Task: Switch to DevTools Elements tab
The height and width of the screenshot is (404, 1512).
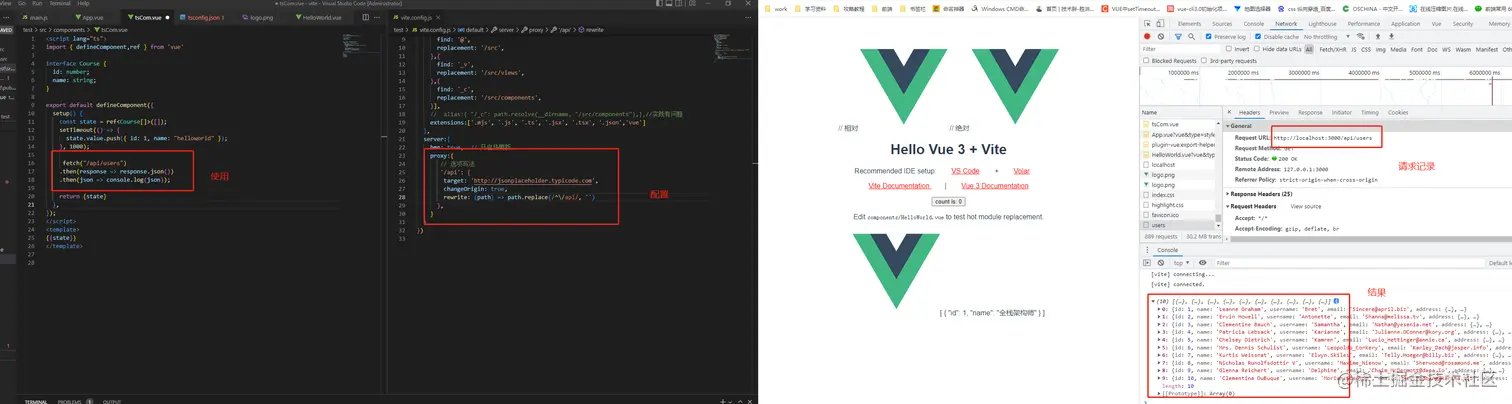Action: click(x=1189, y=24)
